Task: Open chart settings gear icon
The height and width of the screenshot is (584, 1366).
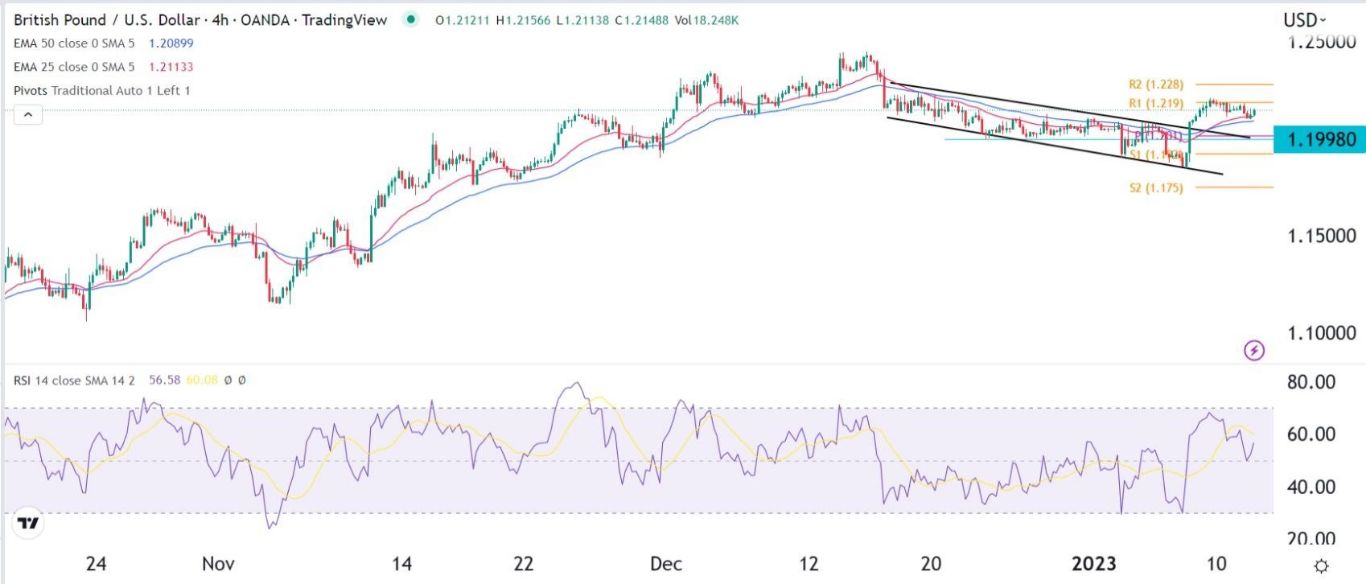Action: pos(1322,565)
